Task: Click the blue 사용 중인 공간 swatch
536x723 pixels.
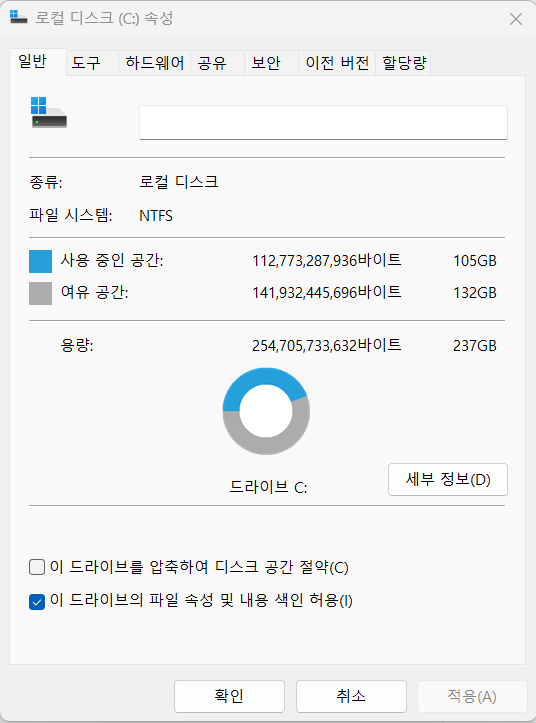Action: (41, 261)
